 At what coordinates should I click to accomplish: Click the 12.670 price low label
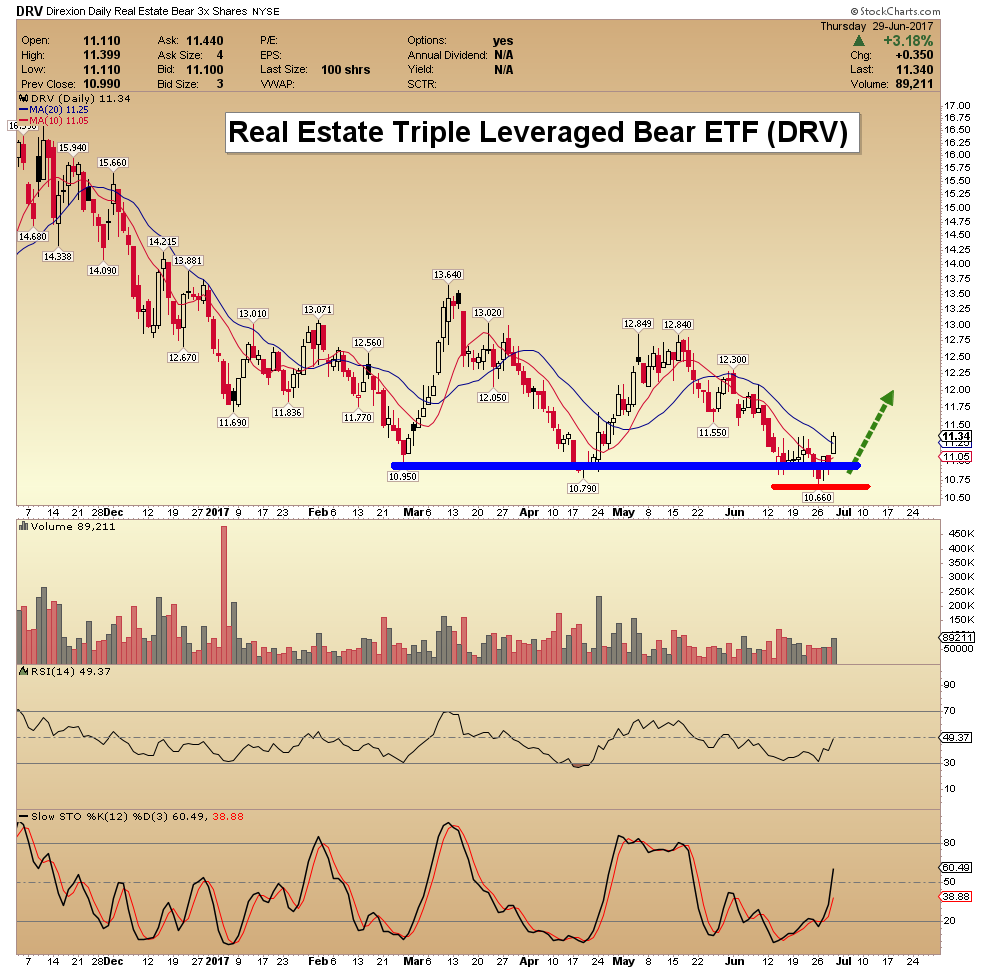point(183,357)
